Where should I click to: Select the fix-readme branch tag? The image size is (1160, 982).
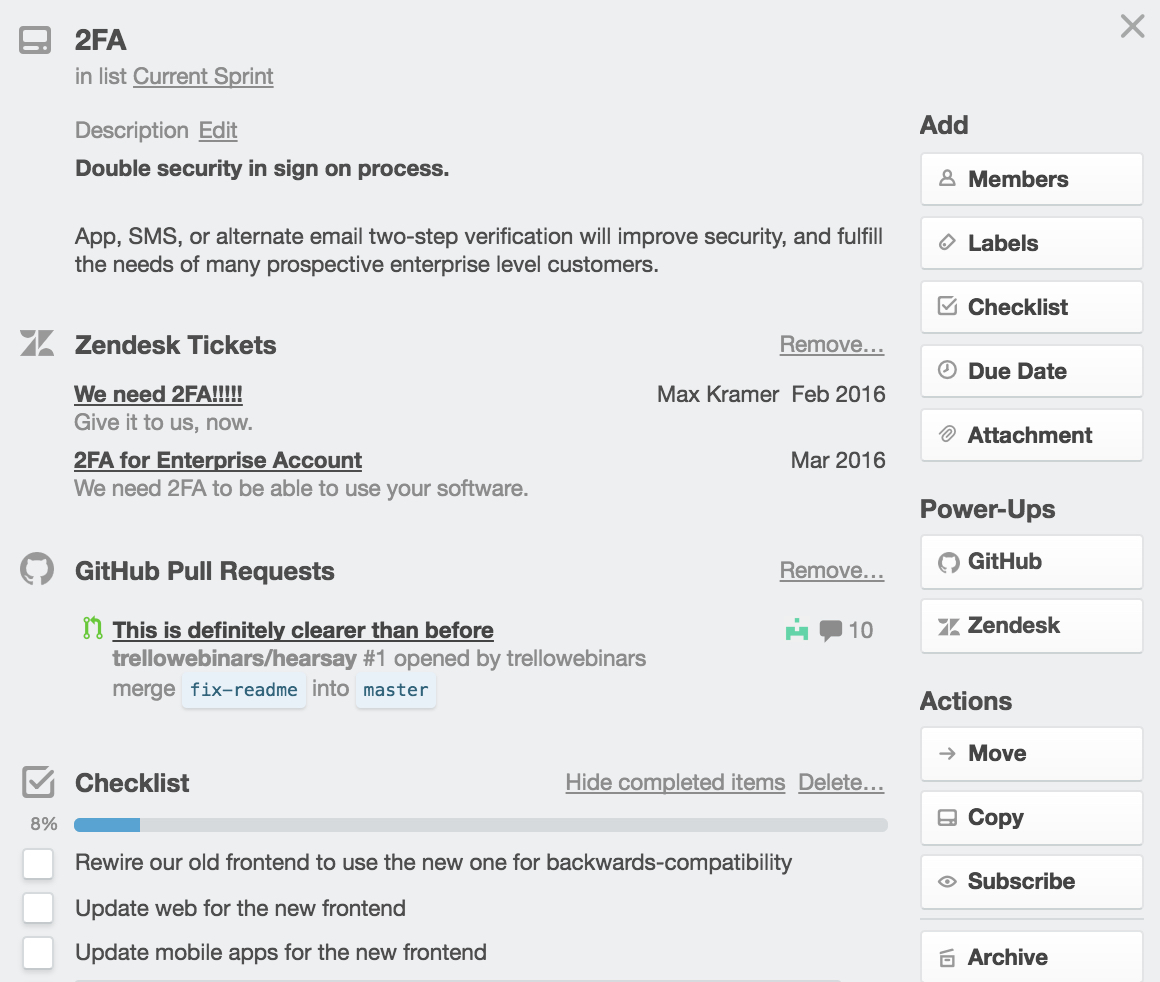243,690
